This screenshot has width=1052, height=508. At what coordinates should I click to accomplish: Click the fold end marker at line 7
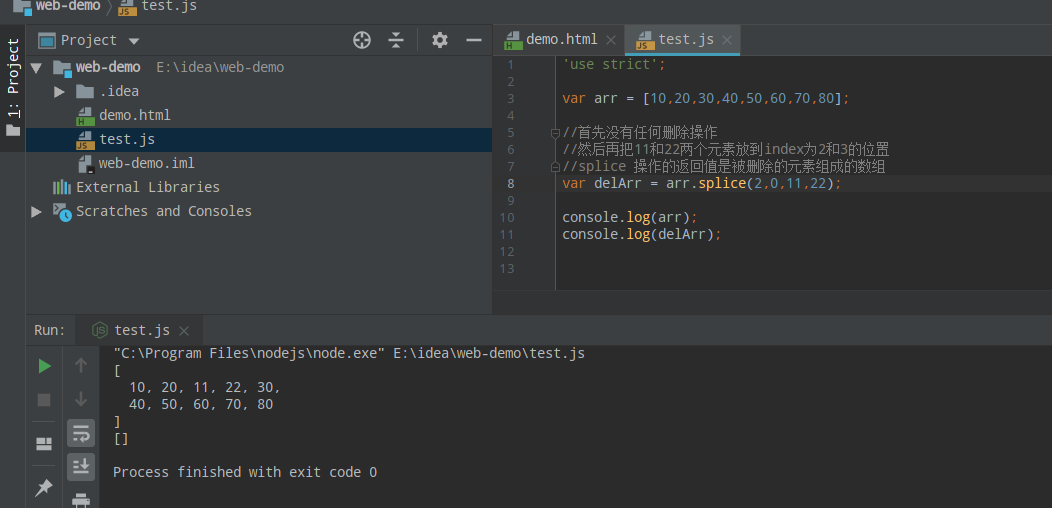pyautogui.click(x=556, y=166)
